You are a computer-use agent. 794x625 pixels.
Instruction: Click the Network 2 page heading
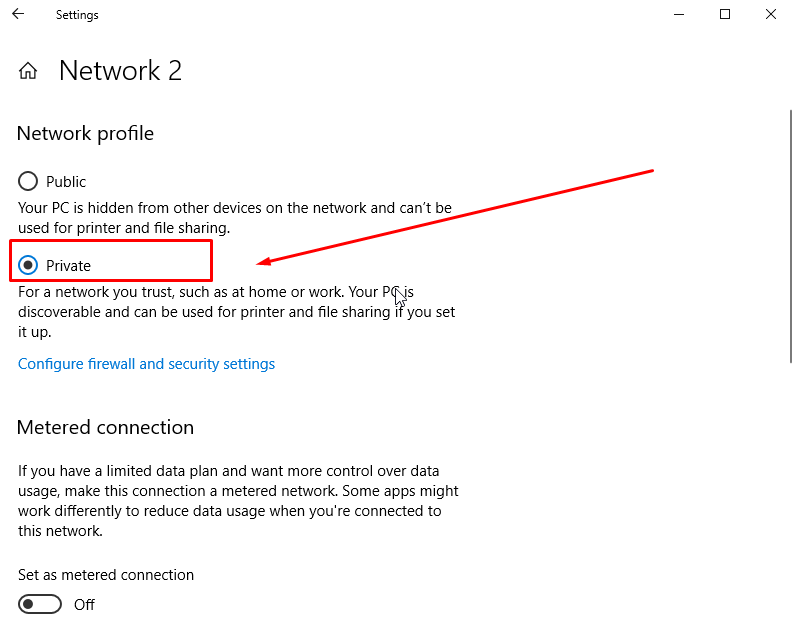pyautogui.click(x=120, y=71)
